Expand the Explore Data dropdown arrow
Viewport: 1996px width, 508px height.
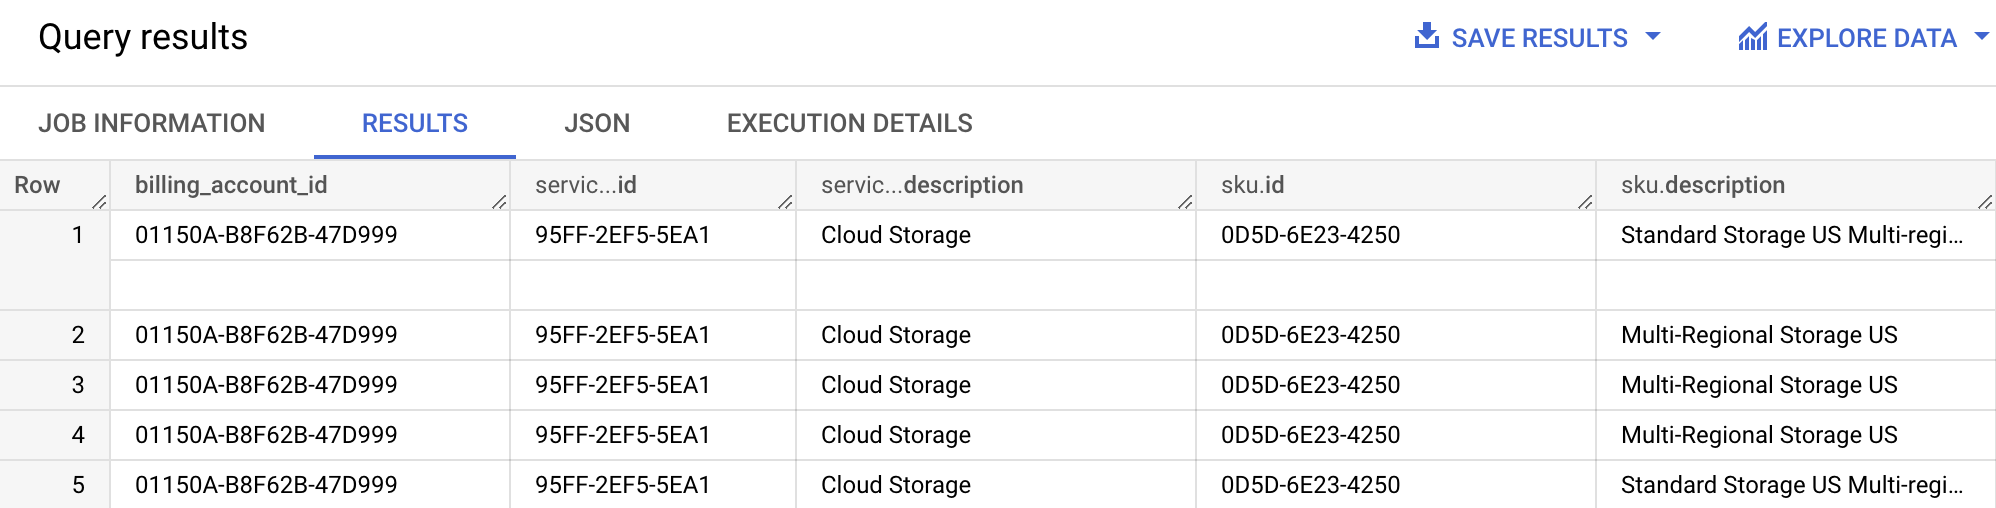tap(1981, 37)
